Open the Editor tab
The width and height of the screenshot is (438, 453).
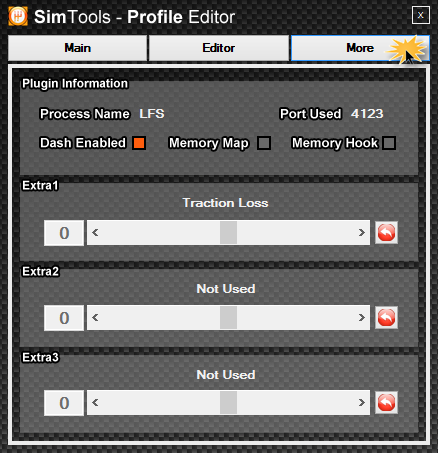point(219,48)
